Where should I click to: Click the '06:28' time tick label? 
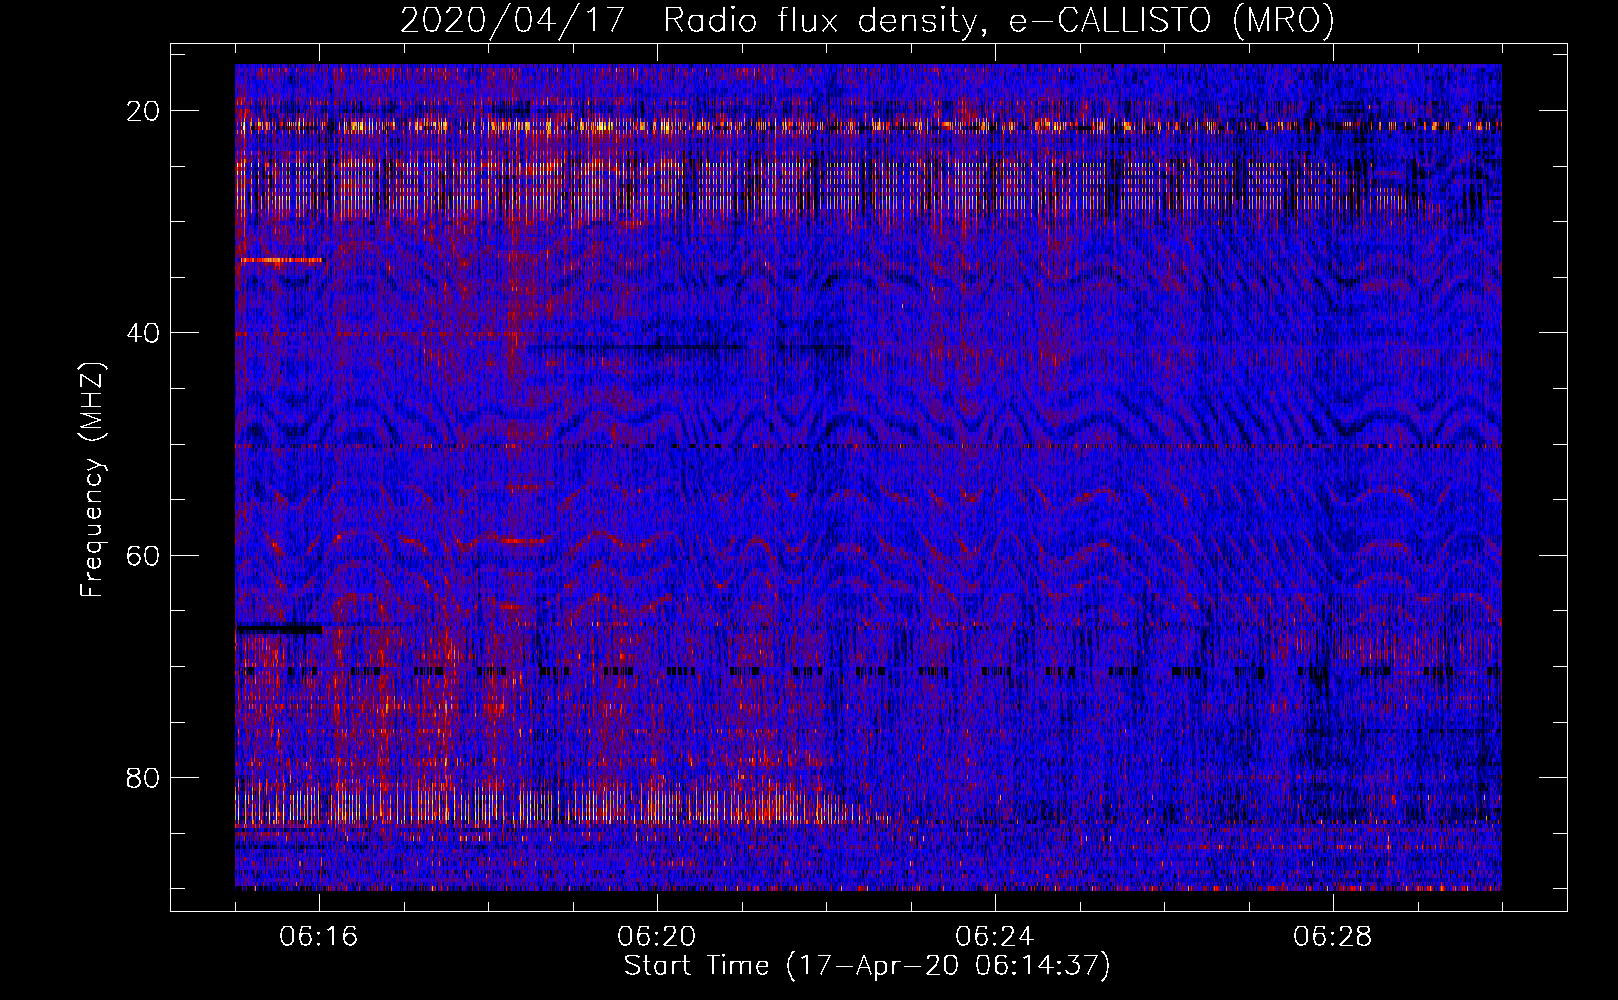[1333, 937]
